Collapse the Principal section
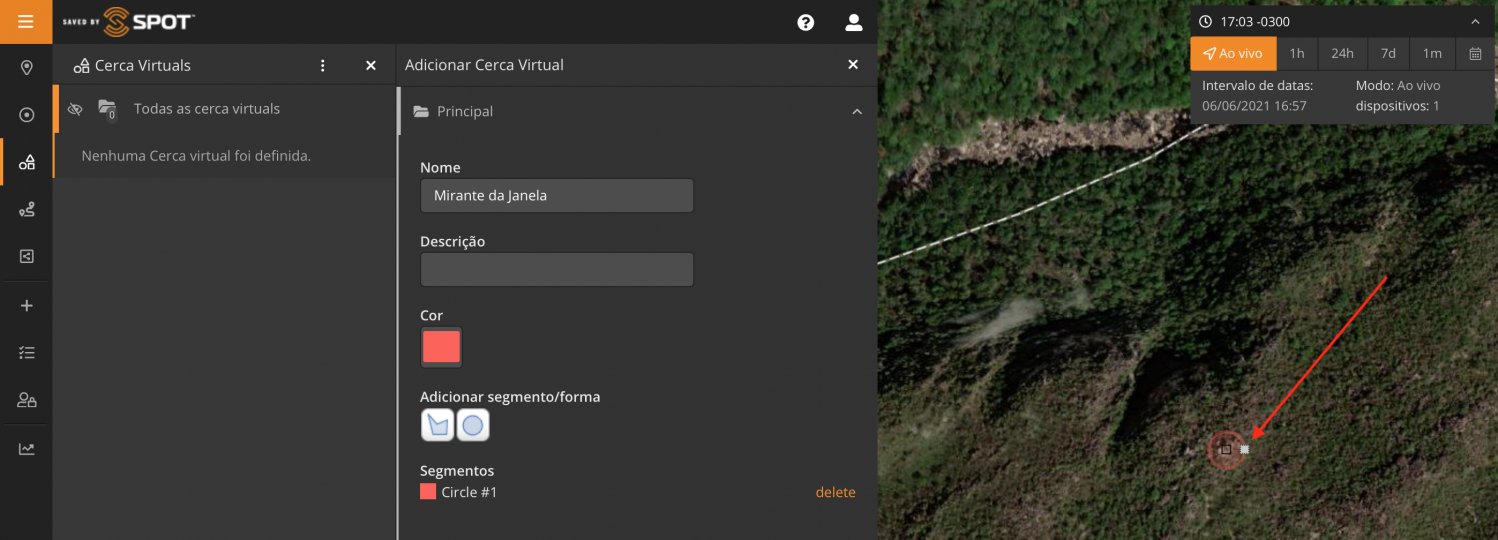 click(x=856, y=112)
